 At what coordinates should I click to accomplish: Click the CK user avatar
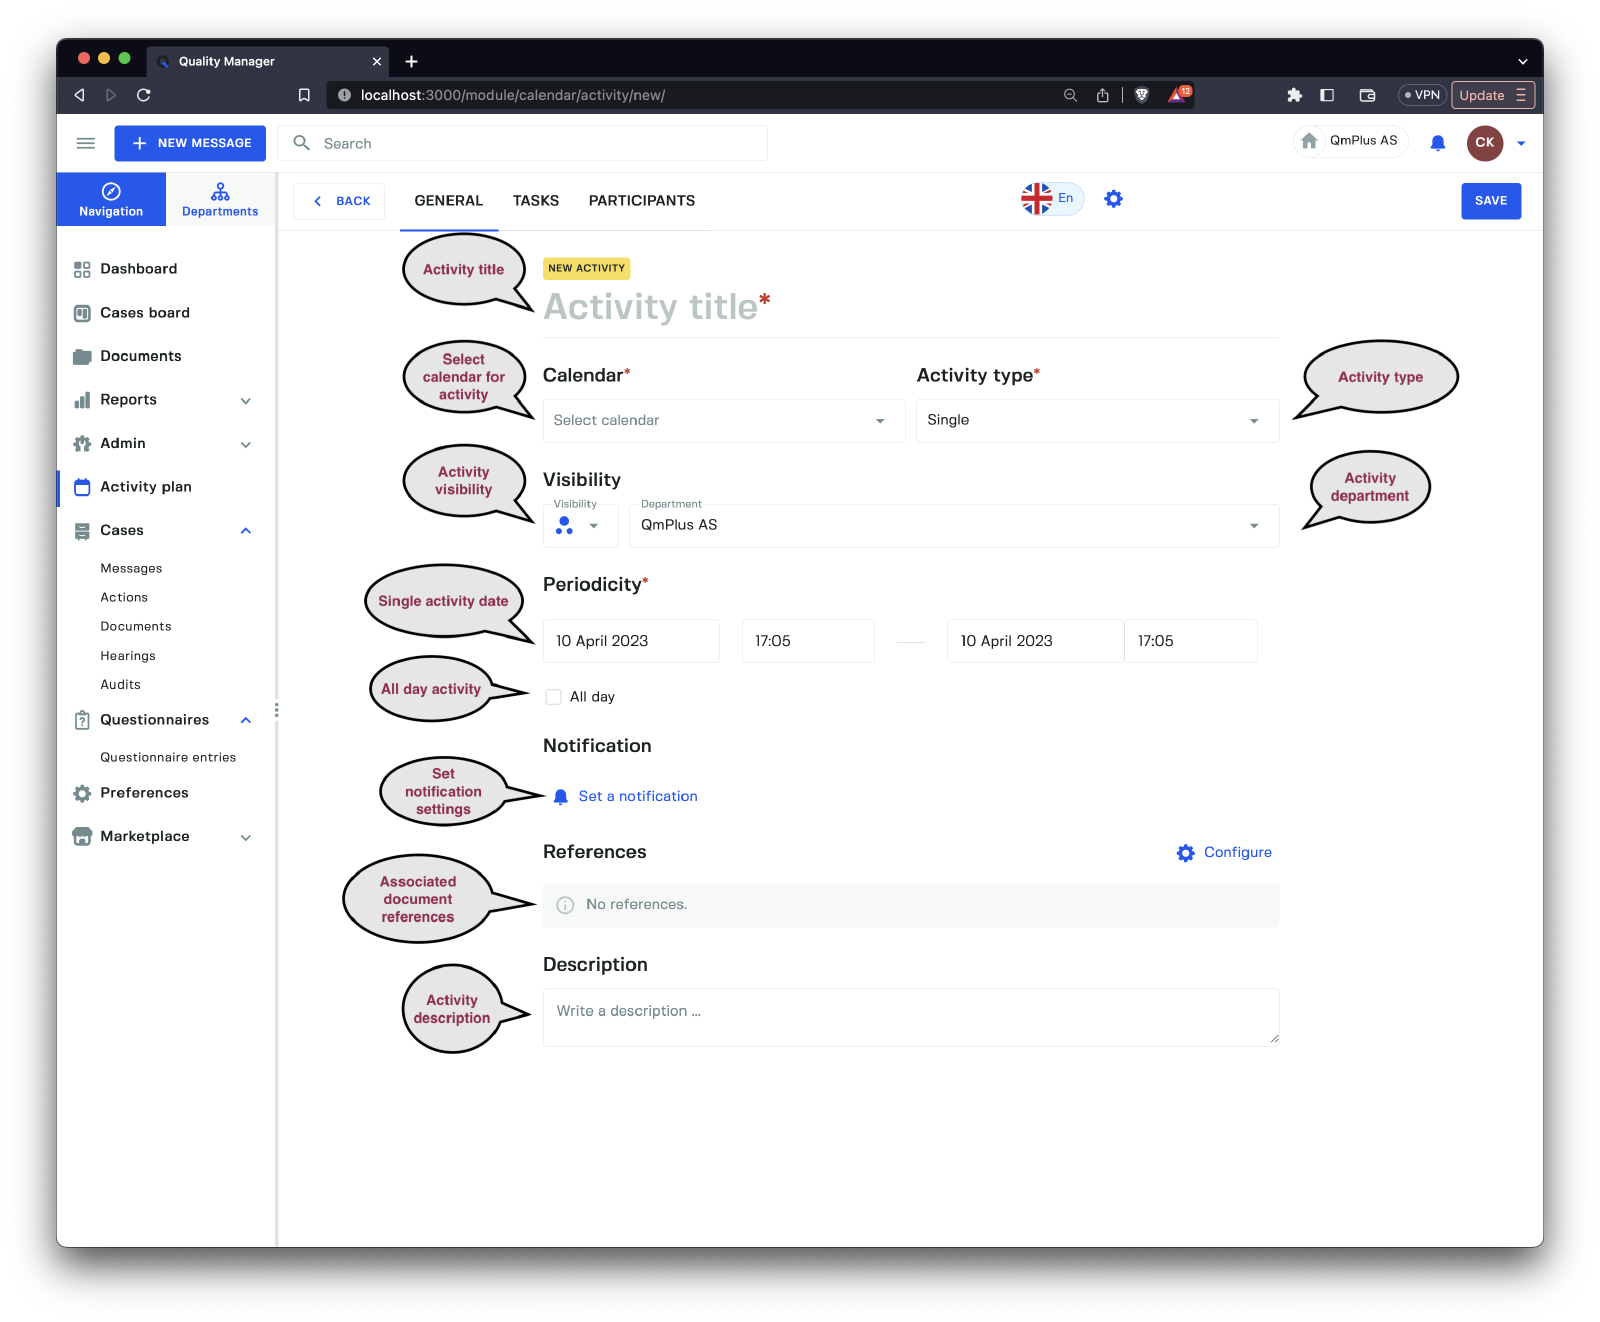1484,143
